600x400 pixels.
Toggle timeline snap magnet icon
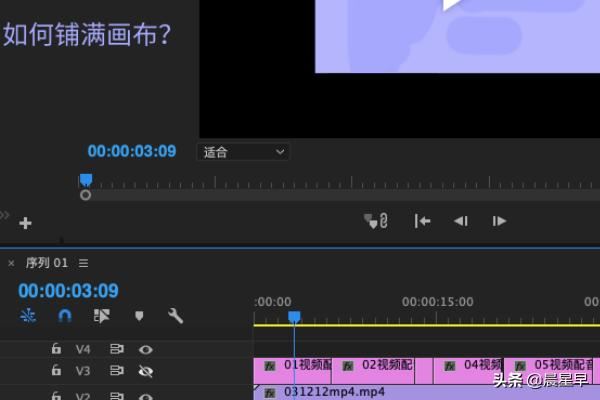[x=65, y=316]
